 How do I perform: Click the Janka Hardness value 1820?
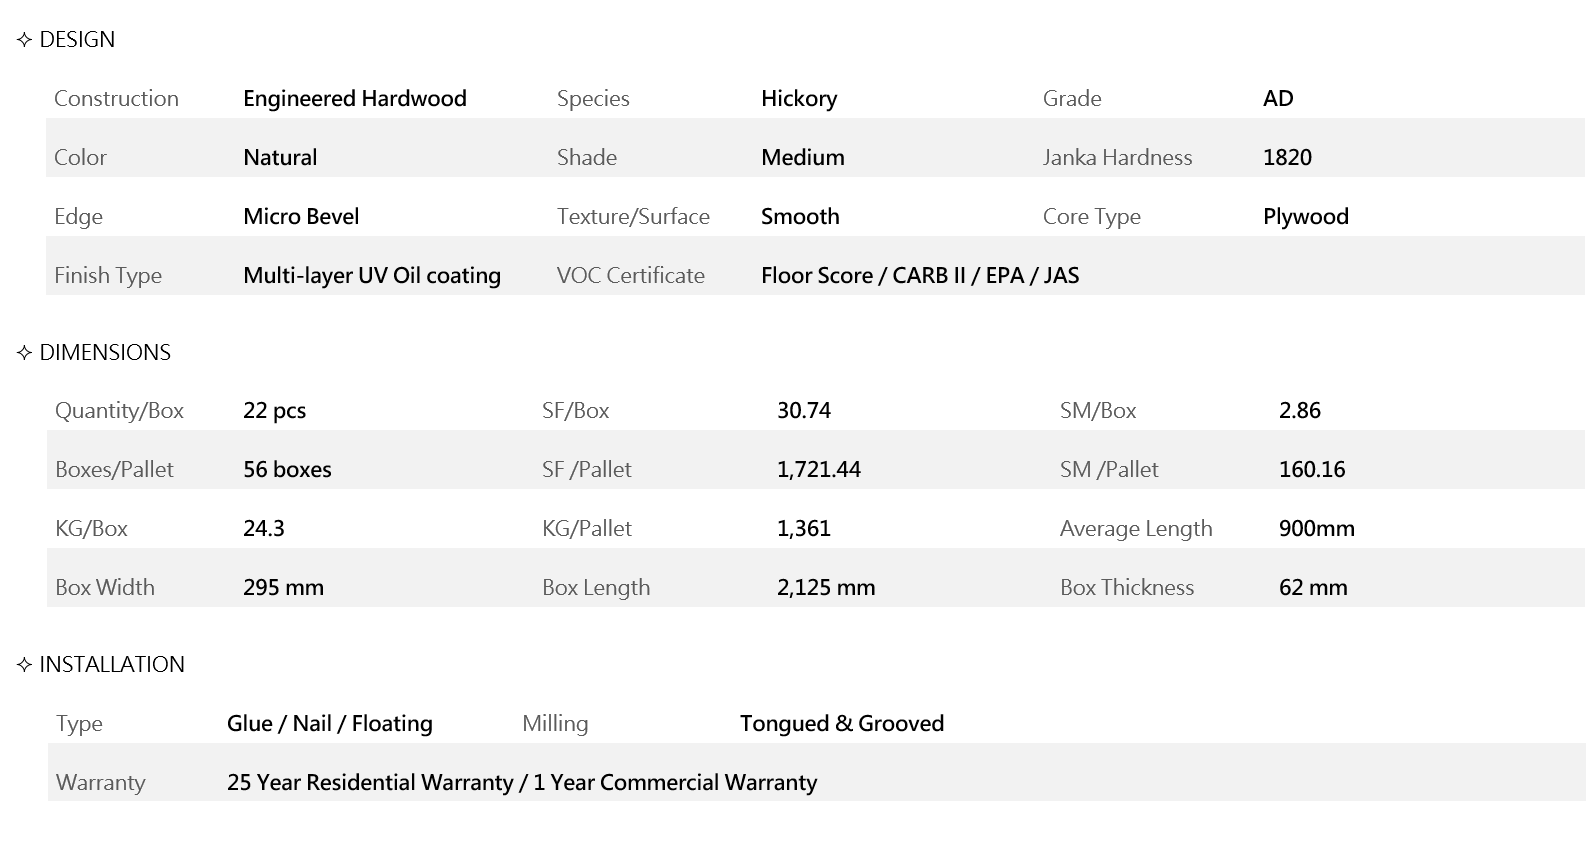1287,158
